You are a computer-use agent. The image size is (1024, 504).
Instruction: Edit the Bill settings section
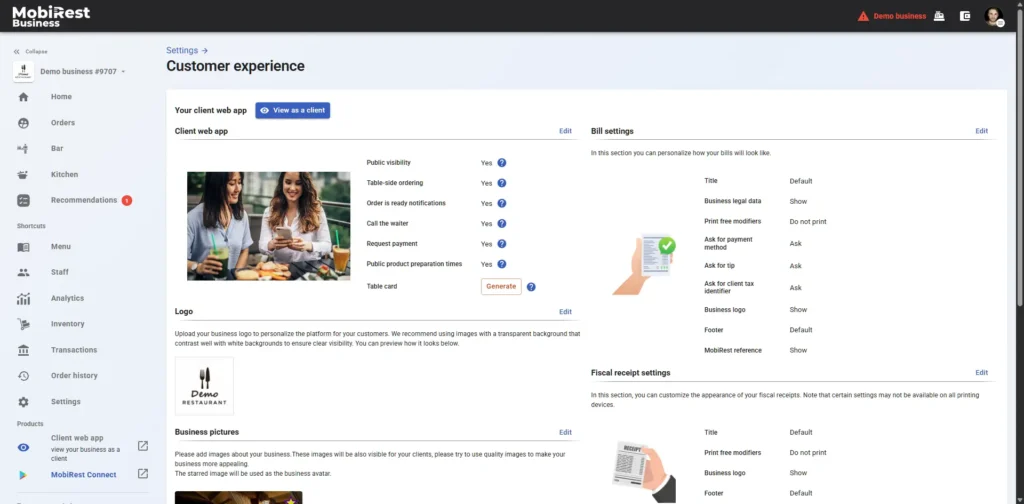981,131
